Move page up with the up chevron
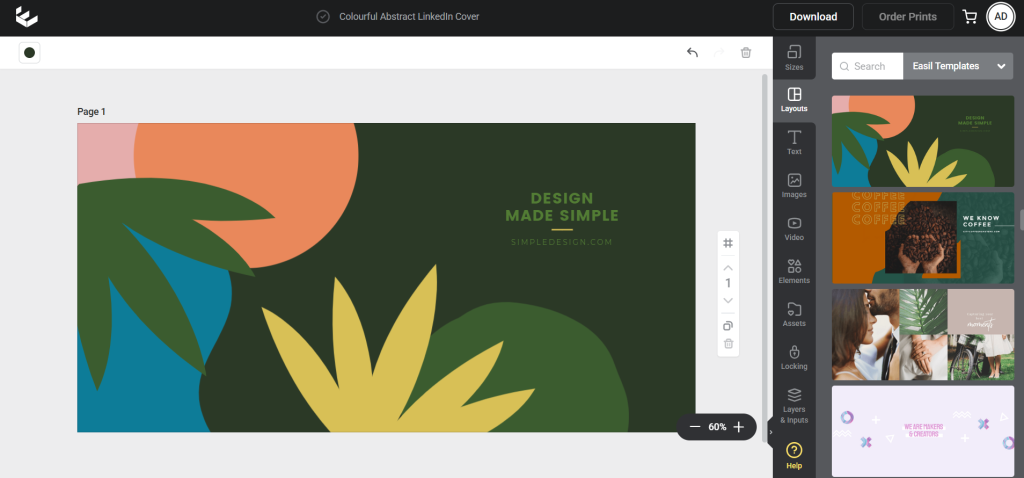 [x=728, y=268]
